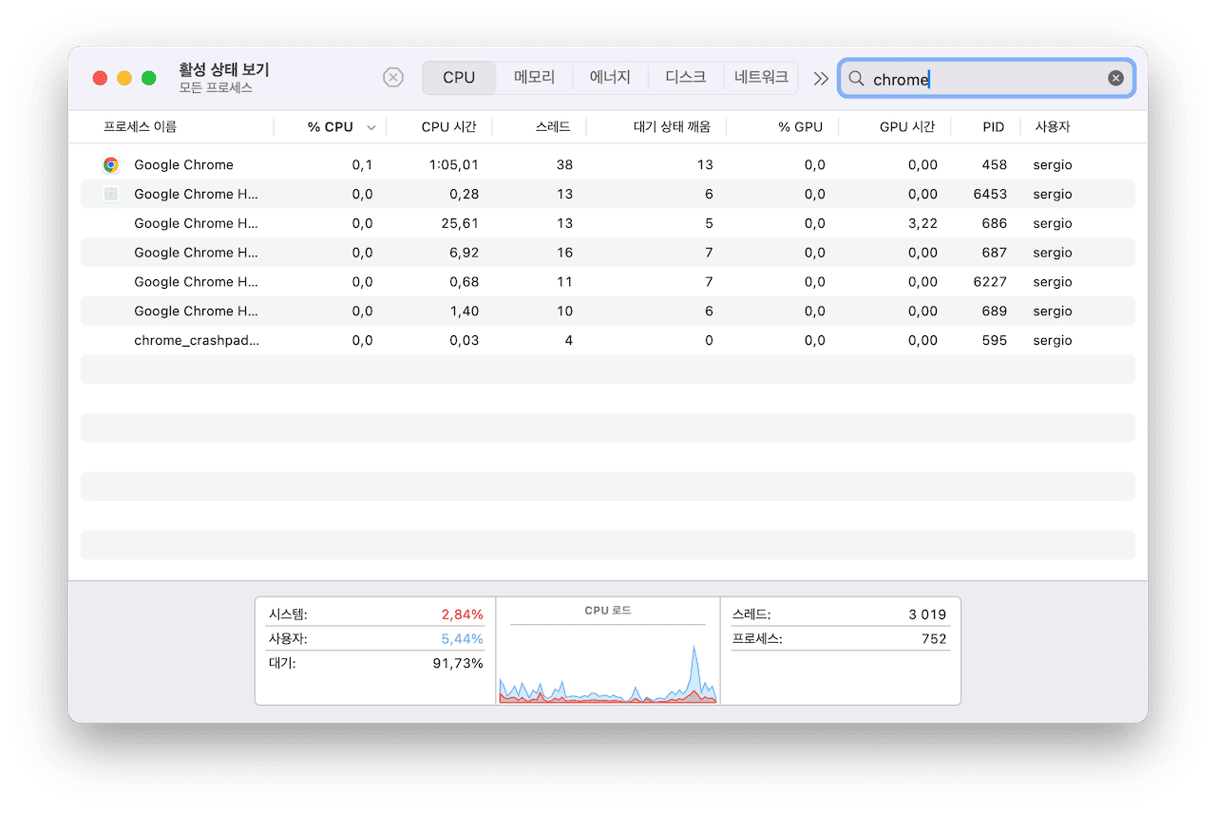The width and height of the screenshot is (1216, 813).
Task: Sort by 프로세스 이름 column header
Action: tap(140, 127)
